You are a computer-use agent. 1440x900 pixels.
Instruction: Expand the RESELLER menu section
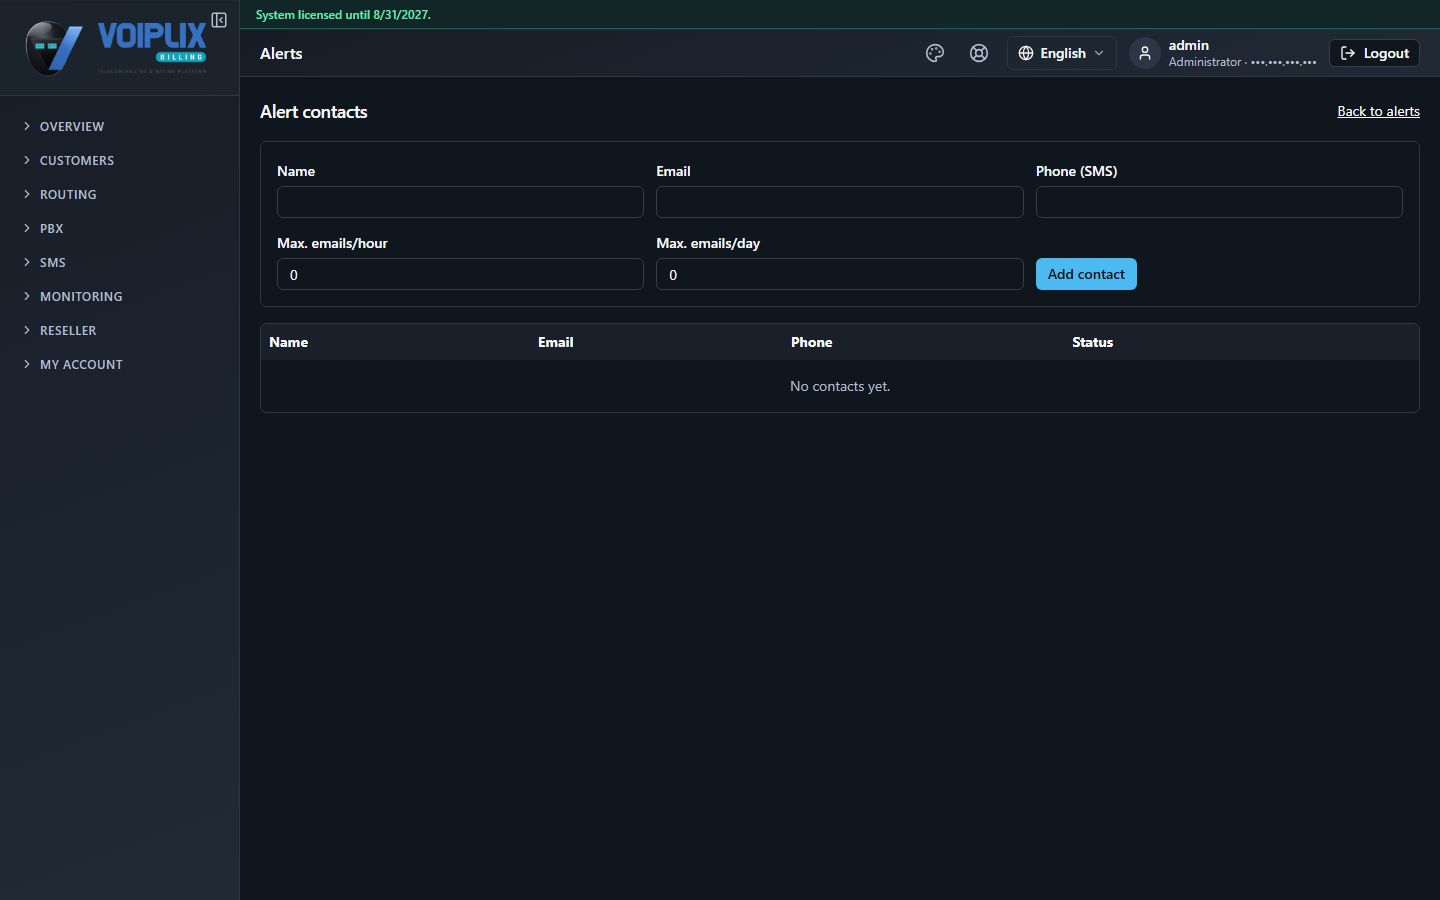point(68,330)
